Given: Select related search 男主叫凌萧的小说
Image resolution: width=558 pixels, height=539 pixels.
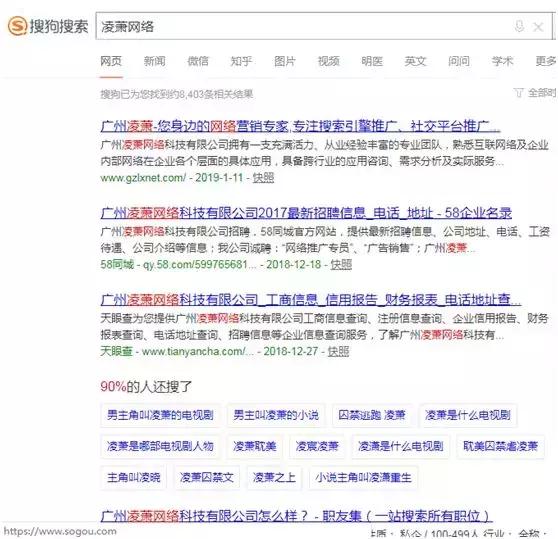Looking at the screenshot, I should (276, 415).
